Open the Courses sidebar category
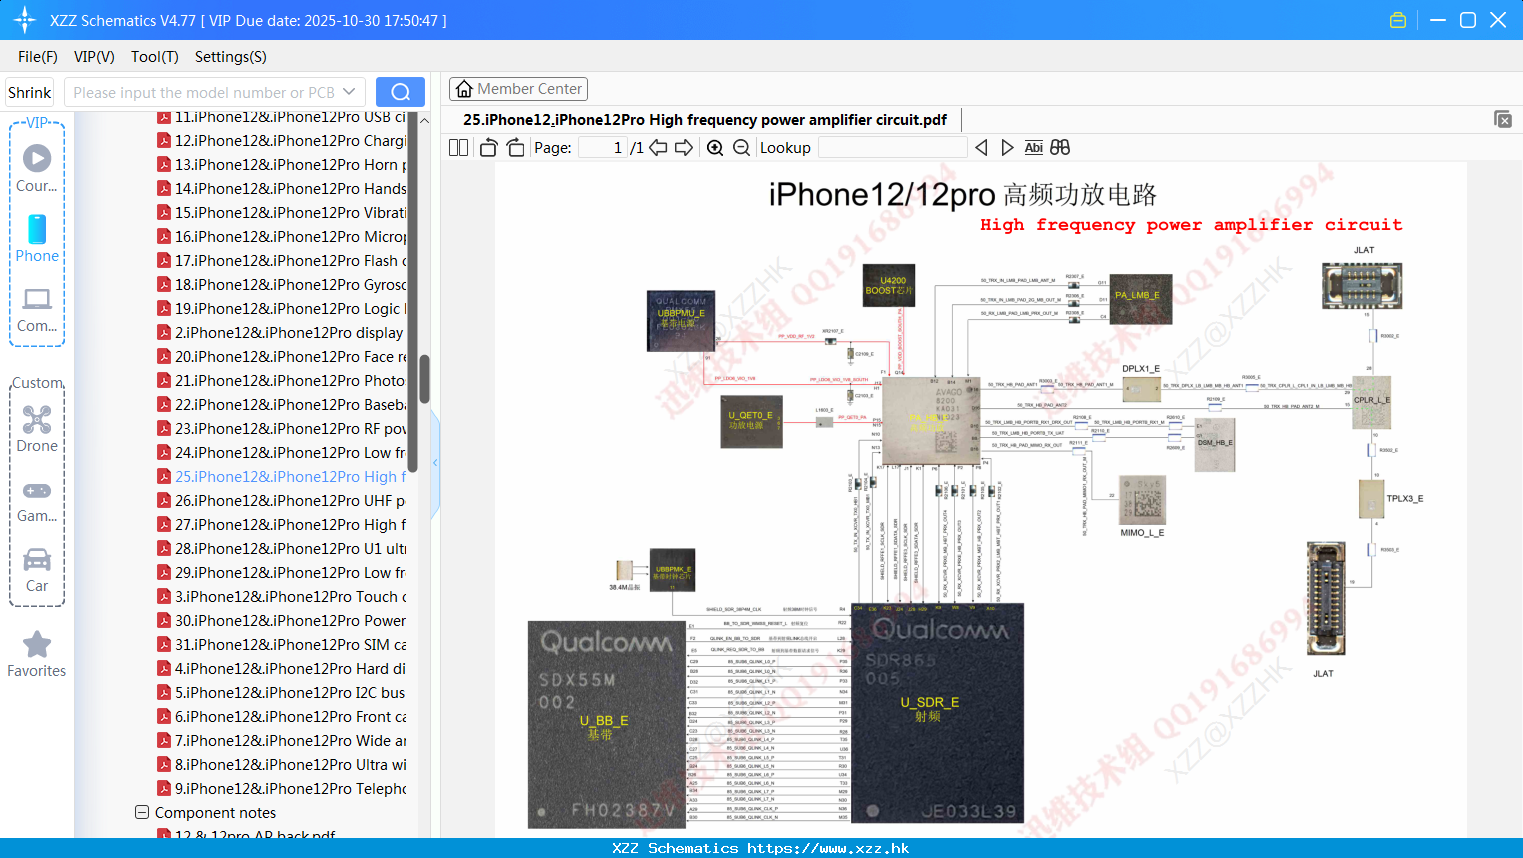This screenshot has width=1523, height=858. point(37,167)
